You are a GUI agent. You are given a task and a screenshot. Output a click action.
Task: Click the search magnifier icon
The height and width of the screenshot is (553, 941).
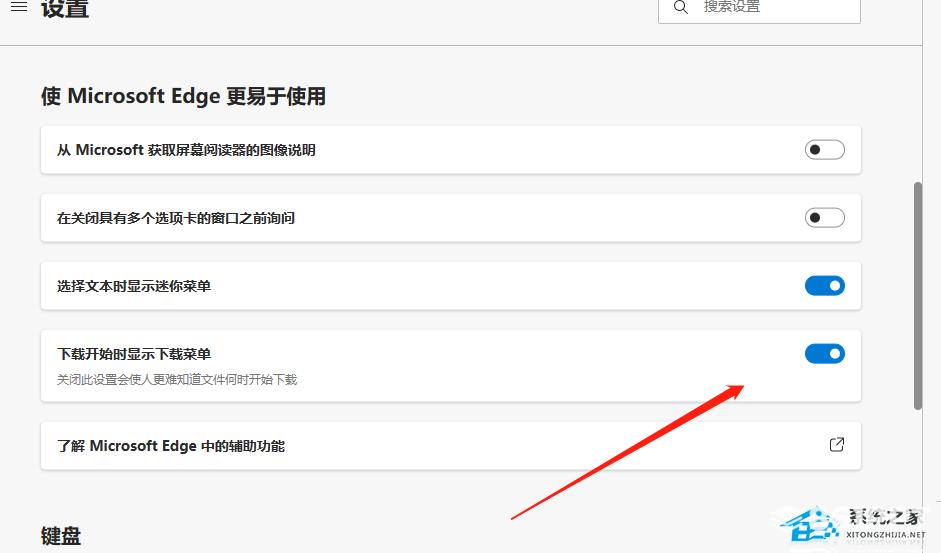681,7
